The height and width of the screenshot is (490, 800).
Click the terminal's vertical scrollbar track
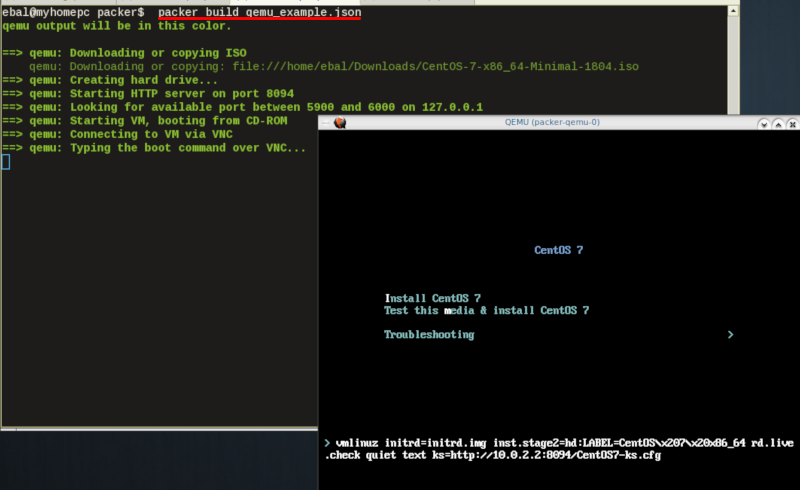click(x=733, y=65)
